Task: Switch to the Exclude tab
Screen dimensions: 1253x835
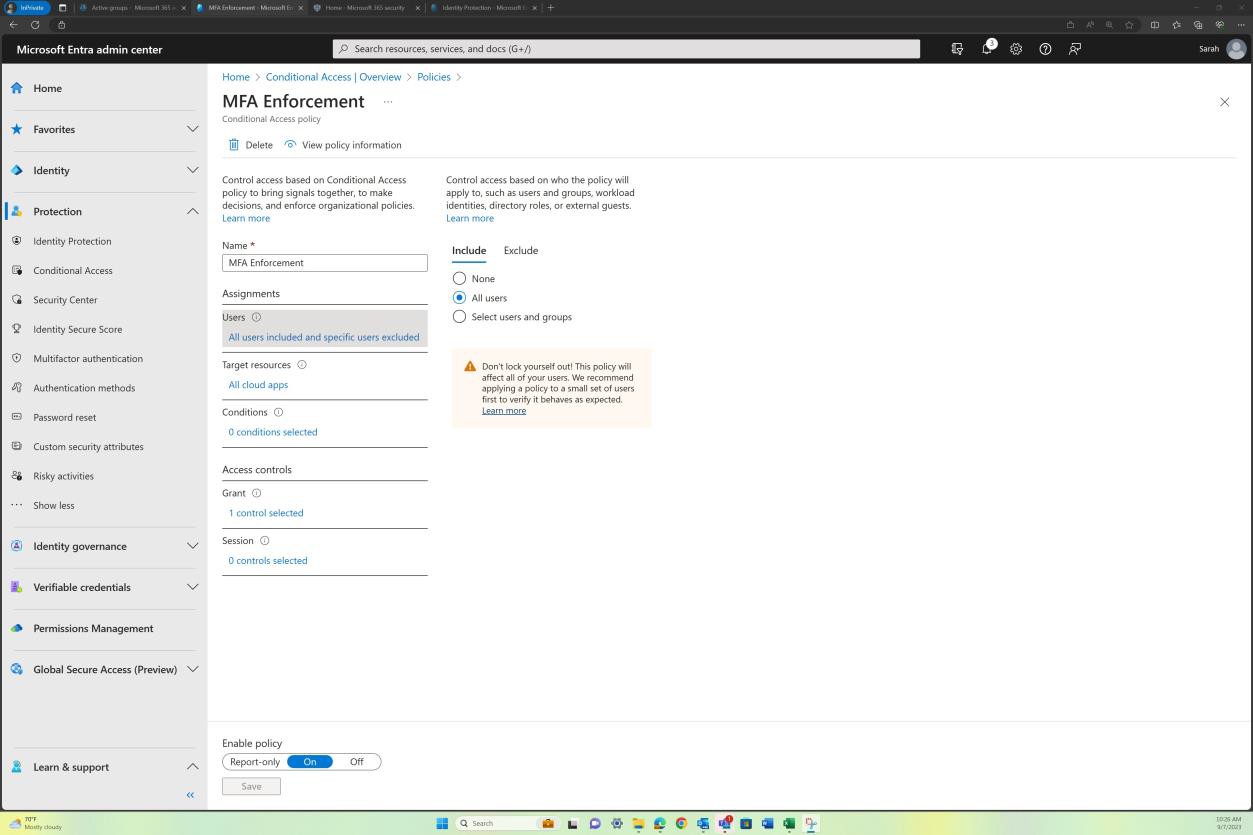Action: tap(520, 250)
